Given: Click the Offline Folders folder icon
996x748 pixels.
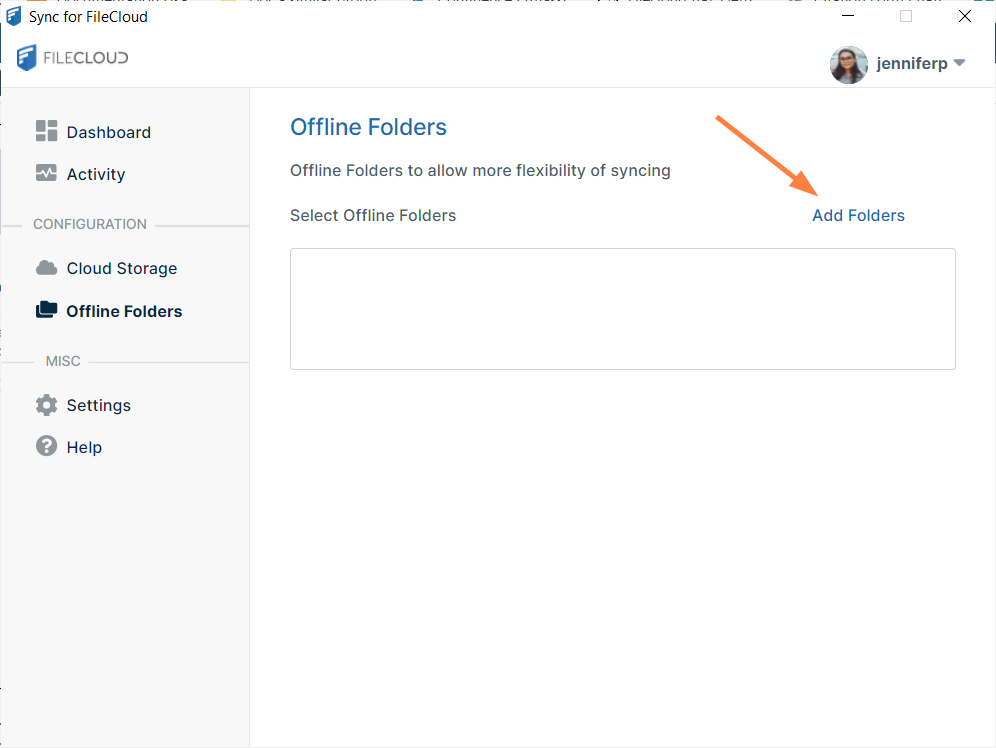Looking at the screenshot, I should (x=46, y=310).
